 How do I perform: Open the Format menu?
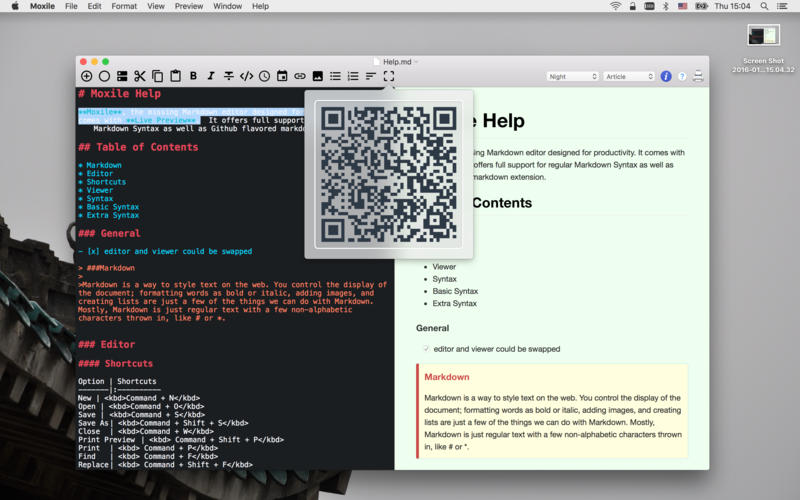[124, 6]
